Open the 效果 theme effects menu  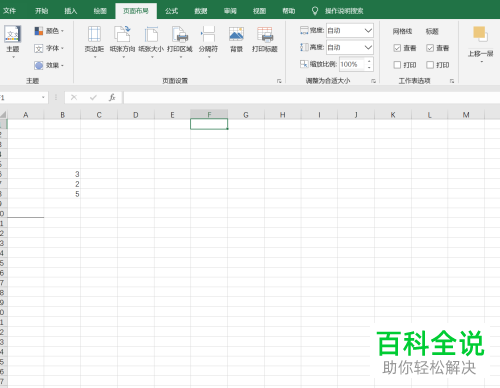(x=49, y=65)
